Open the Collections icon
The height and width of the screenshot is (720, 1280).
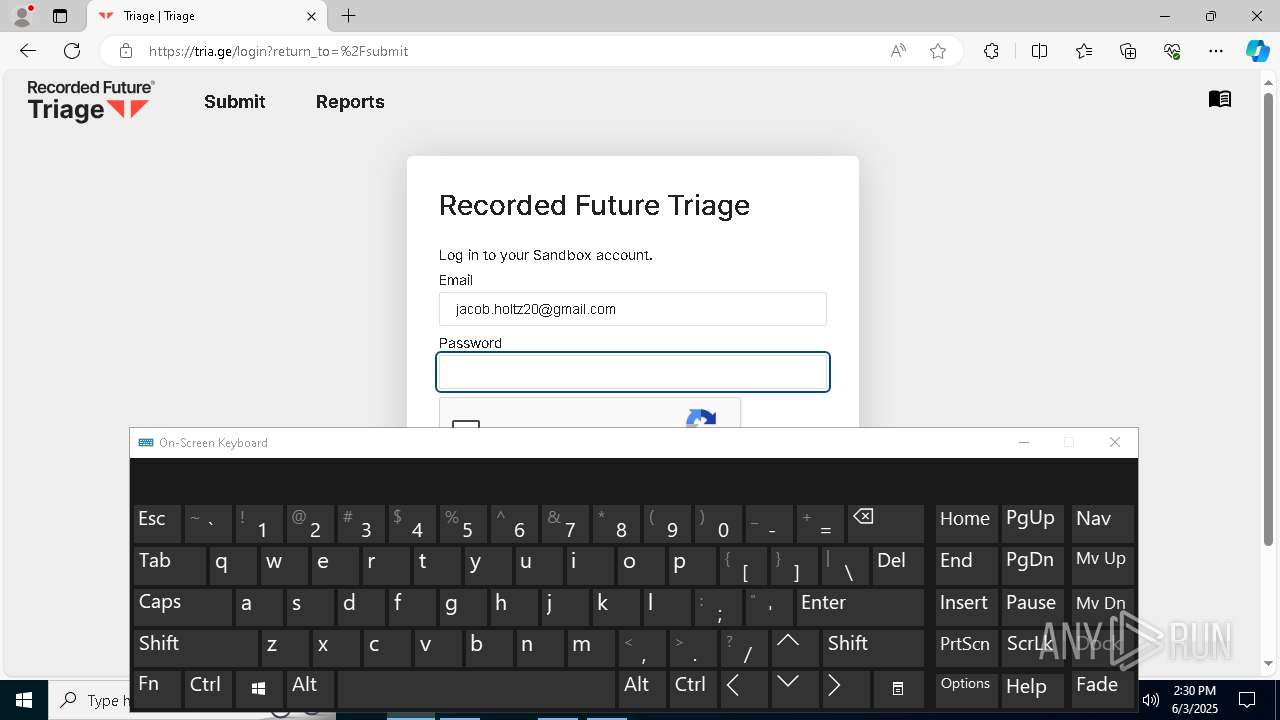pyautogui.click(x=1128, y=51)
